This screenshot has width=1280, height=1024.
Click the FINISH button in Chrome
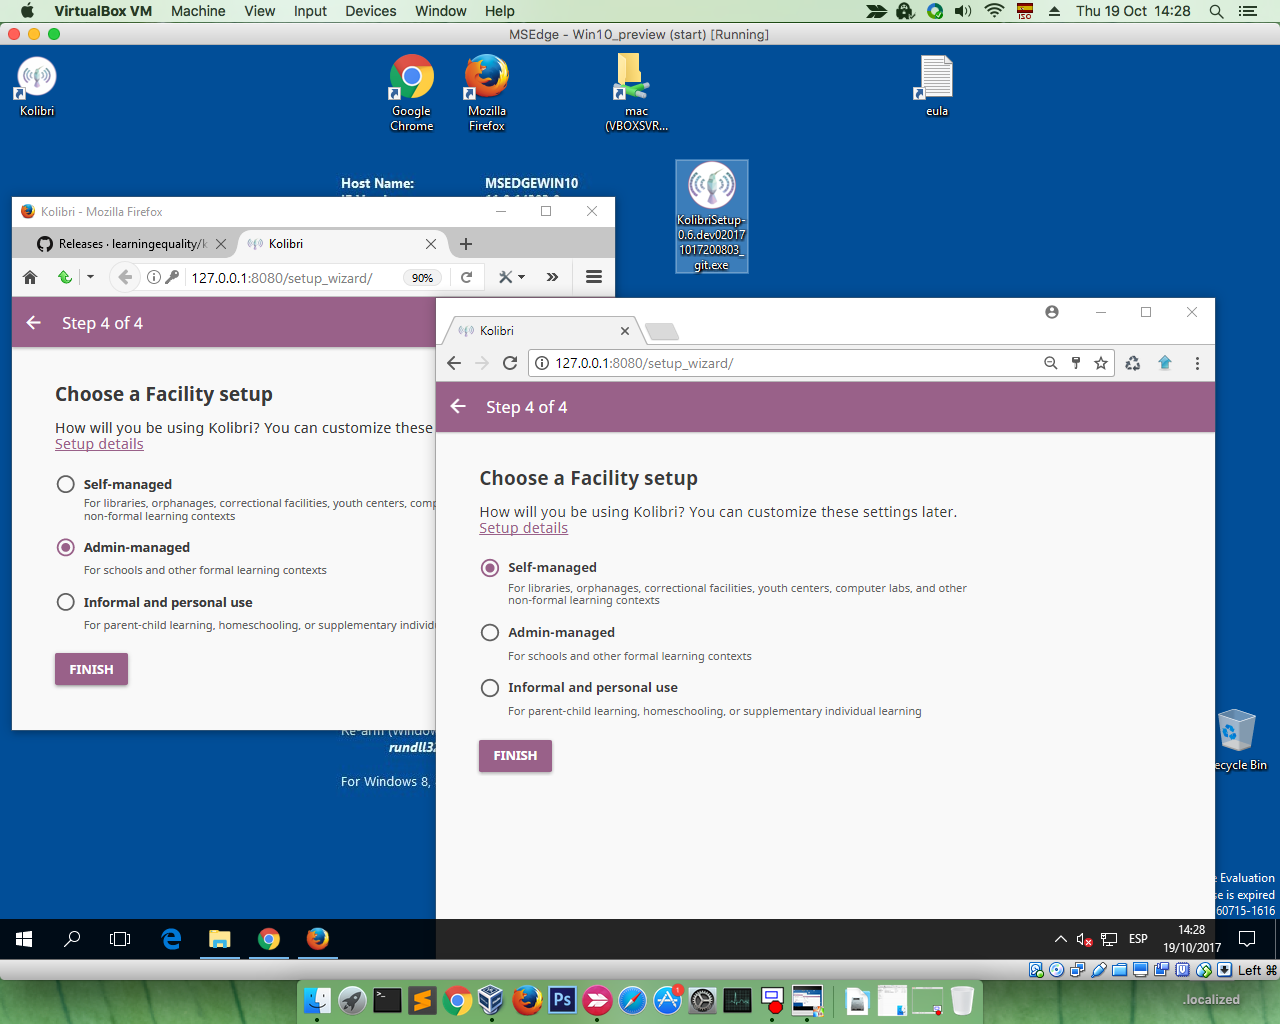coord(514,756)
